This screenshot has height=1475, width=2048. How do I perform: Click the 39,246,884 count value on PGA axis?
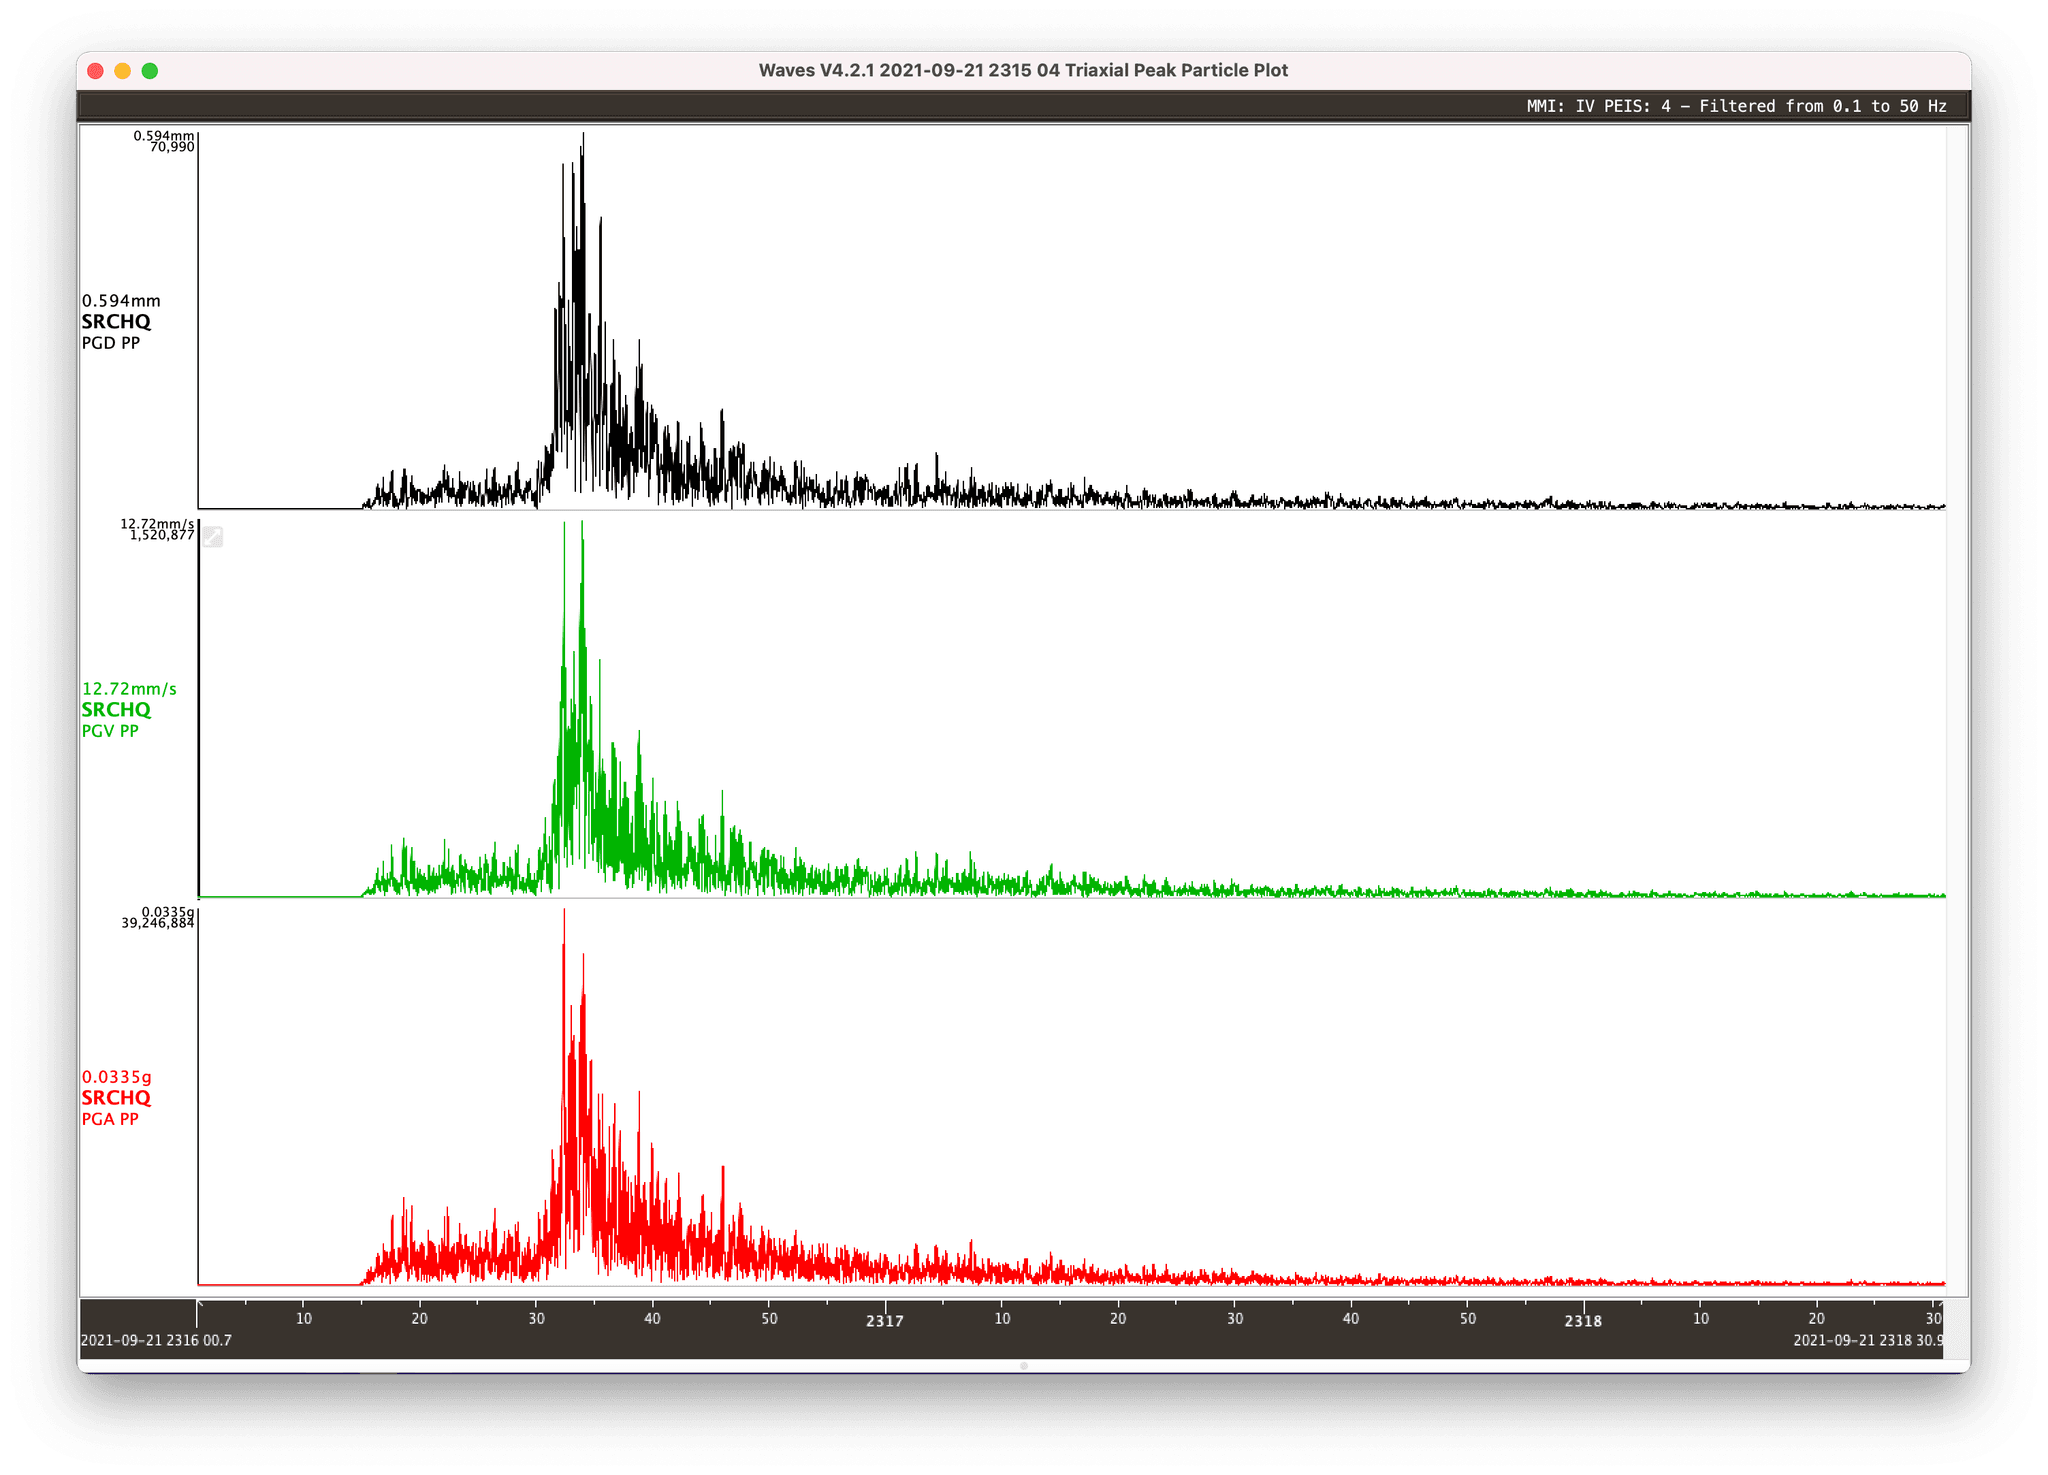[158, 923]
